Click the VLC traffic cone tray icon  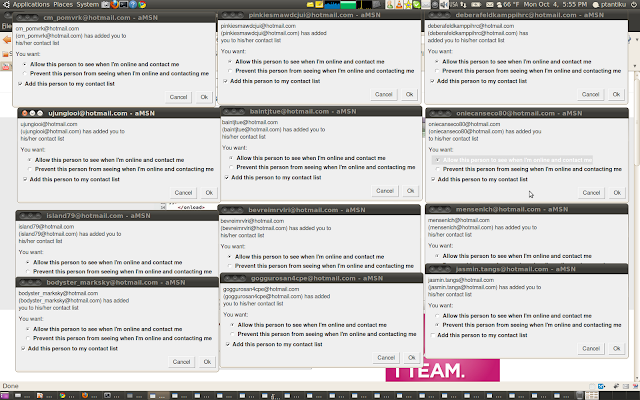point(399,4)
